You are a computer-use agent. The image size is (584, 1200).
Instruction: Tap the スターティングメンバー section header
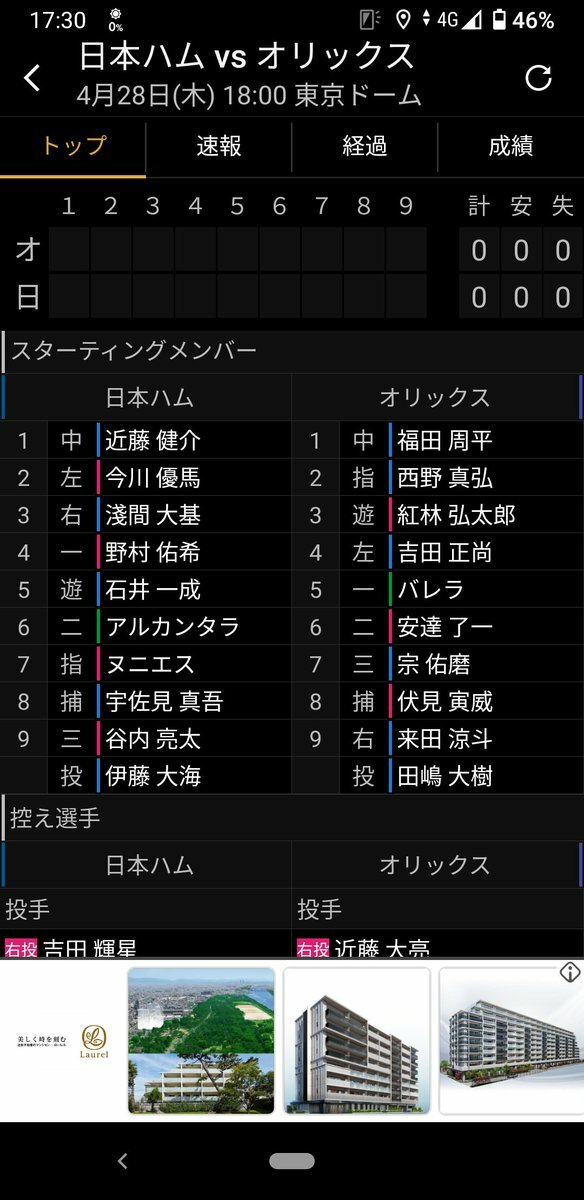tap(134, 351)
